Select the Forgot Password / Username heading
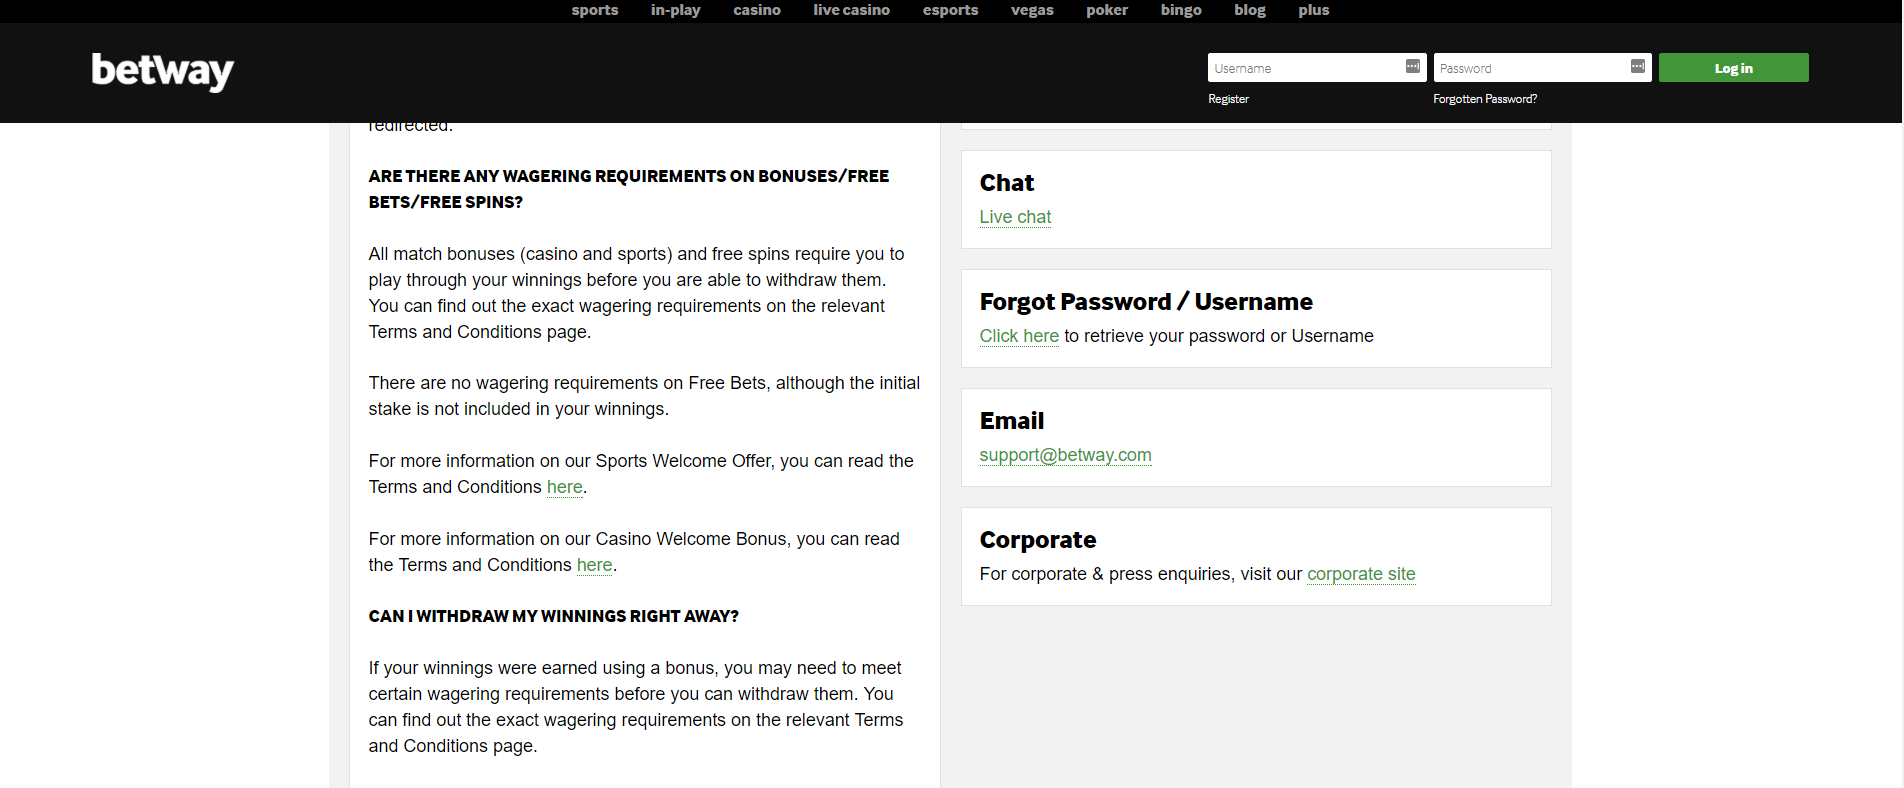This screenshot has width=1904, height=788. point(1146,302)
